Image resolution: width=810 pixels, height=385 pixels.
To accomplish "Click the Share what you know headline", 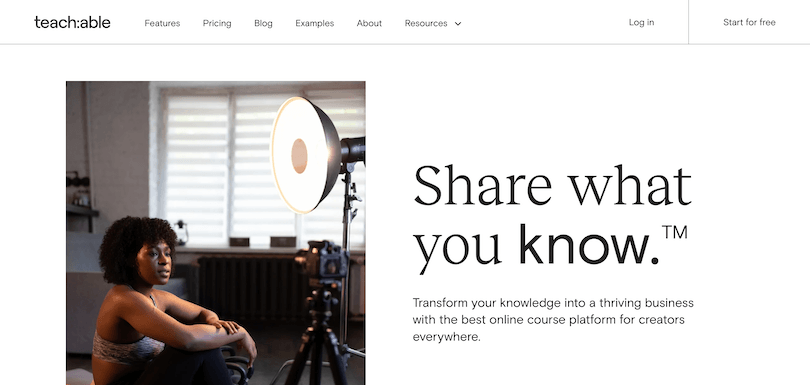I will [553, 219].
